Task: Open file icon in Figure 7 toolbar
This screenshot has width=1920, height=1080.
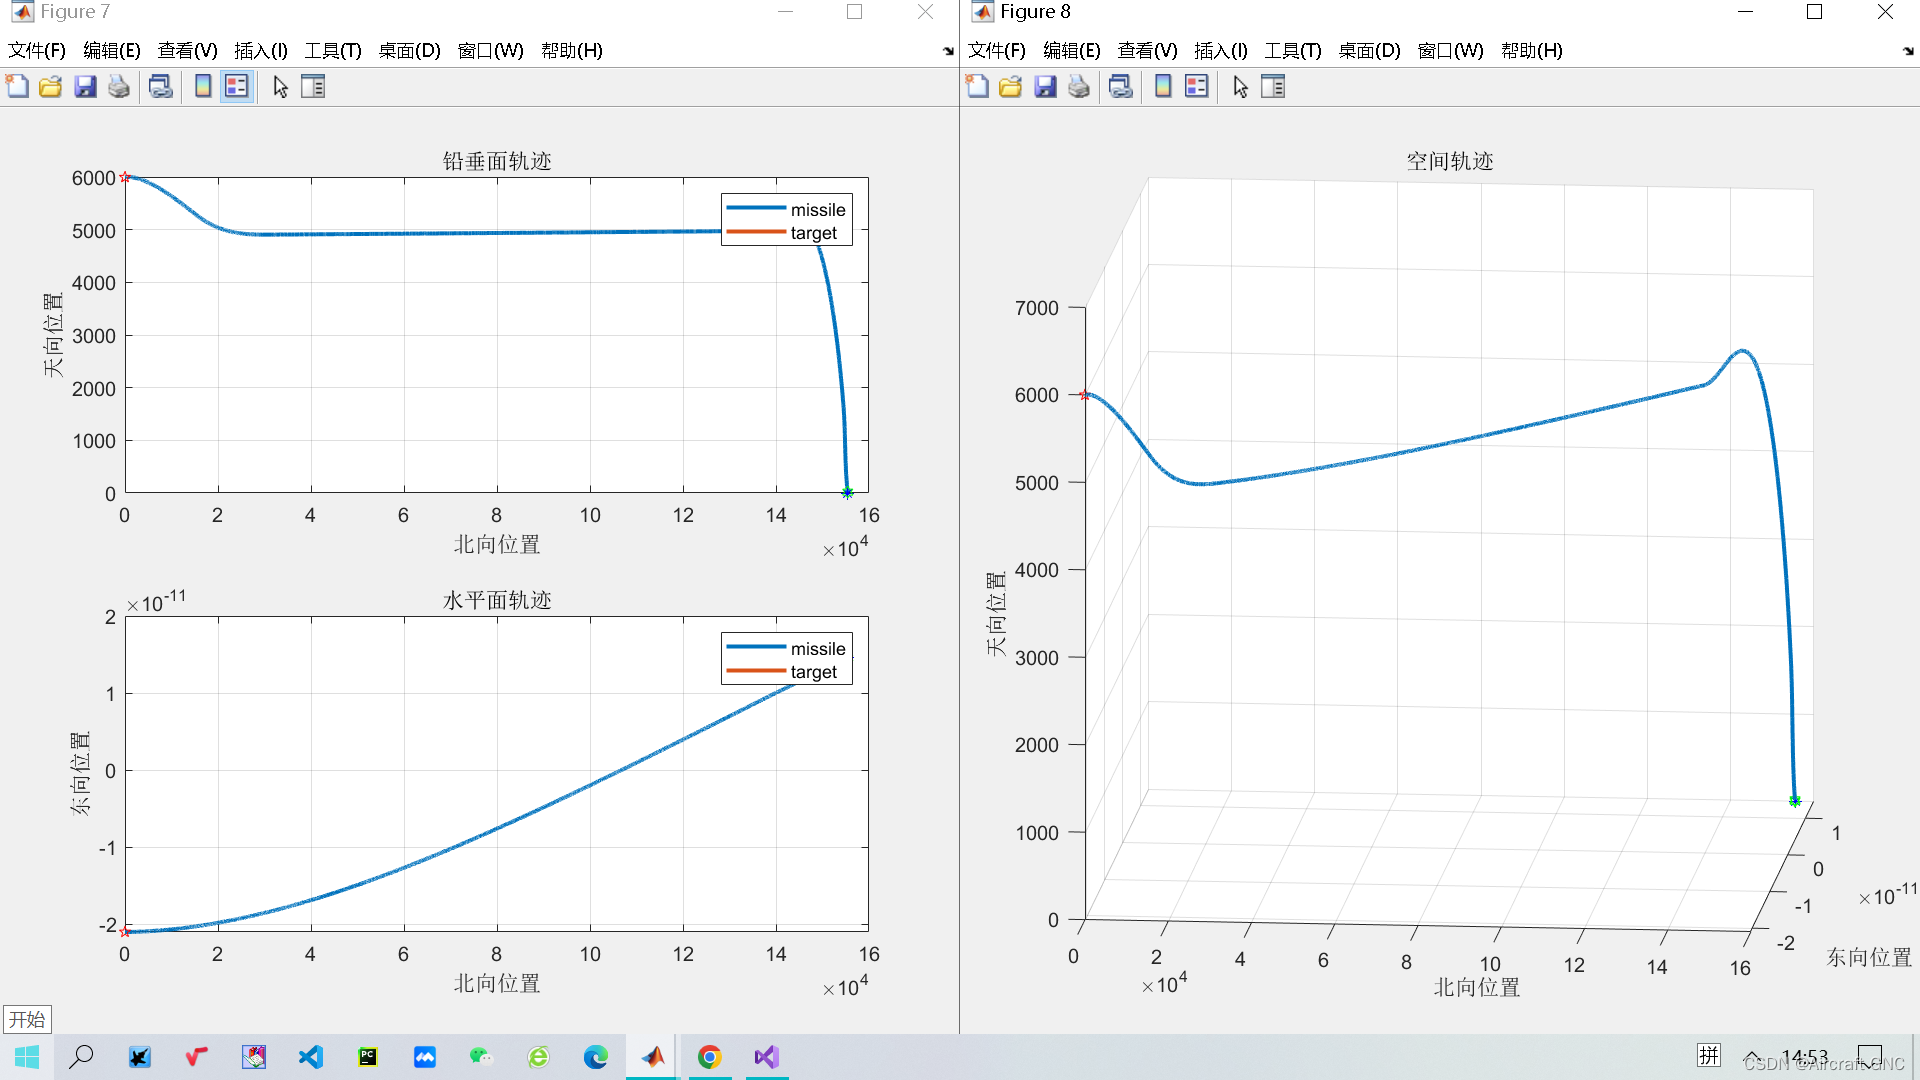Action: (x=51, y=87)
